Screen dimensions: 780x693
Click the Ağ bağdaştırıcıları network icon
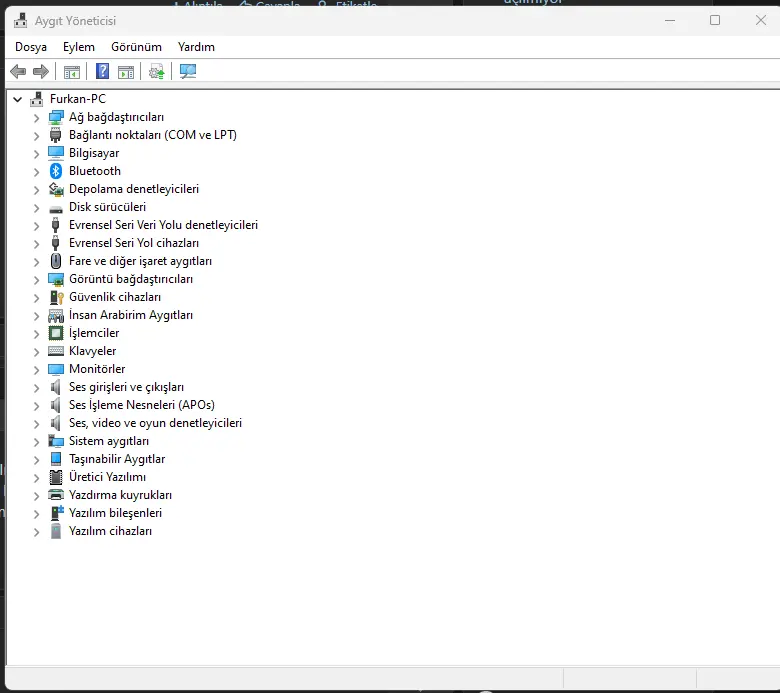pos(56,117)
